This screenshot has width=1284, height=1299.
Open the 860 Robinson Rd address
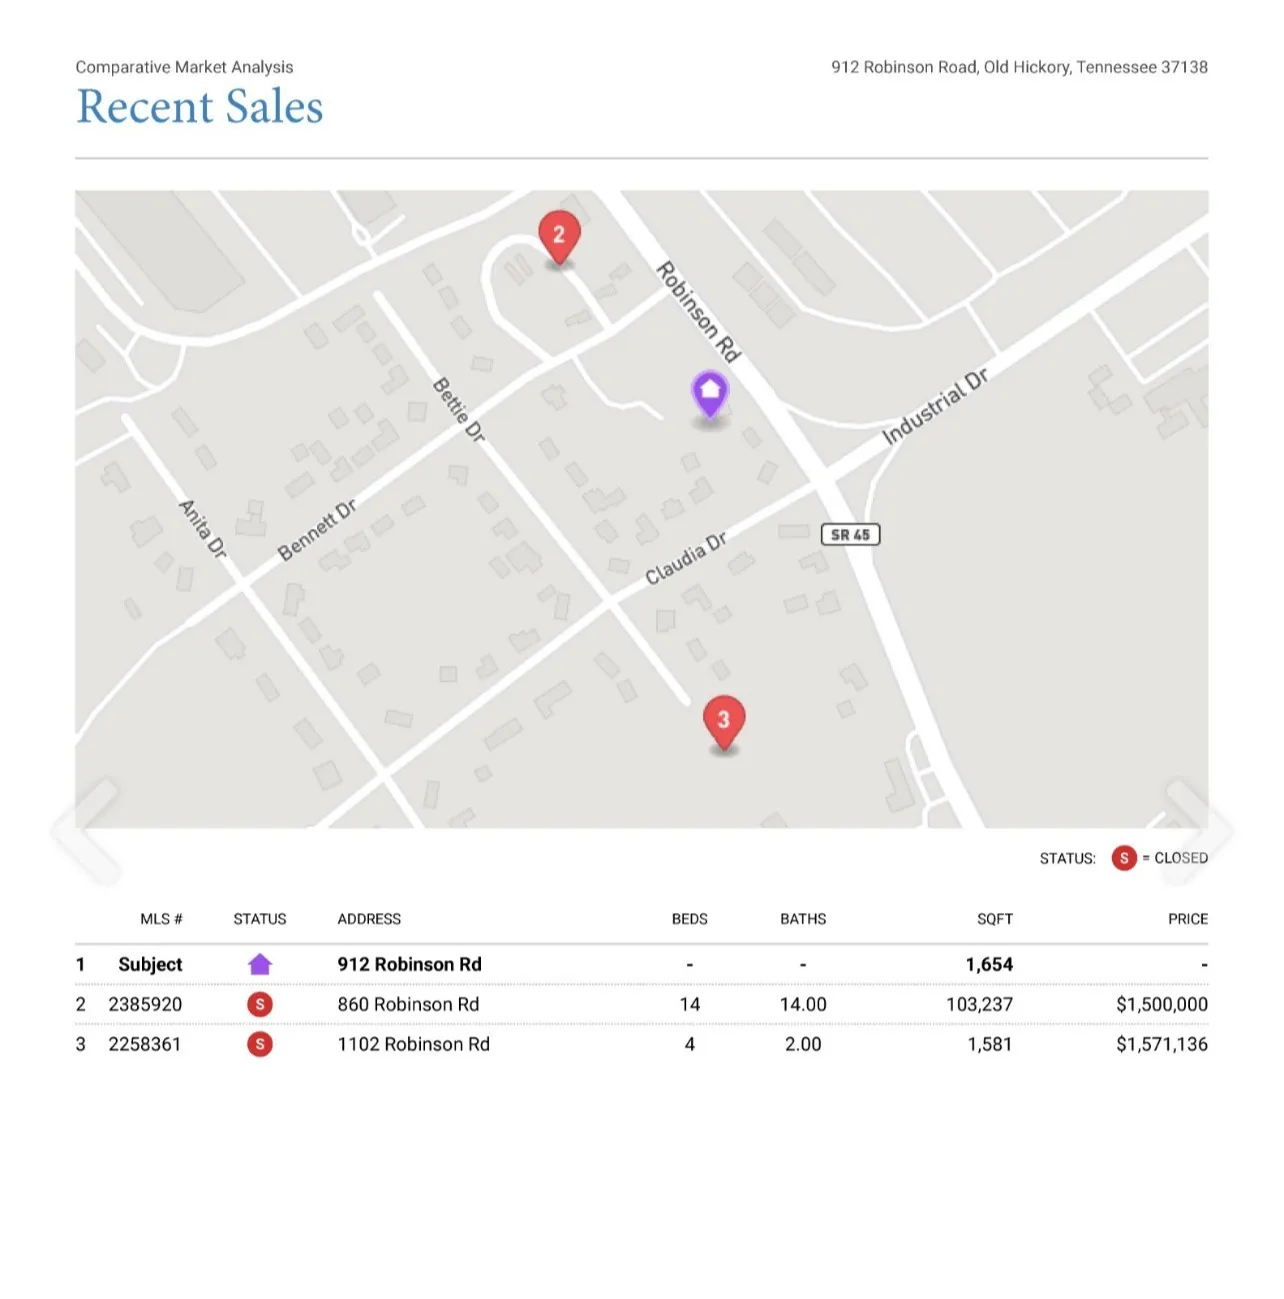click(x=408, y=1004)
